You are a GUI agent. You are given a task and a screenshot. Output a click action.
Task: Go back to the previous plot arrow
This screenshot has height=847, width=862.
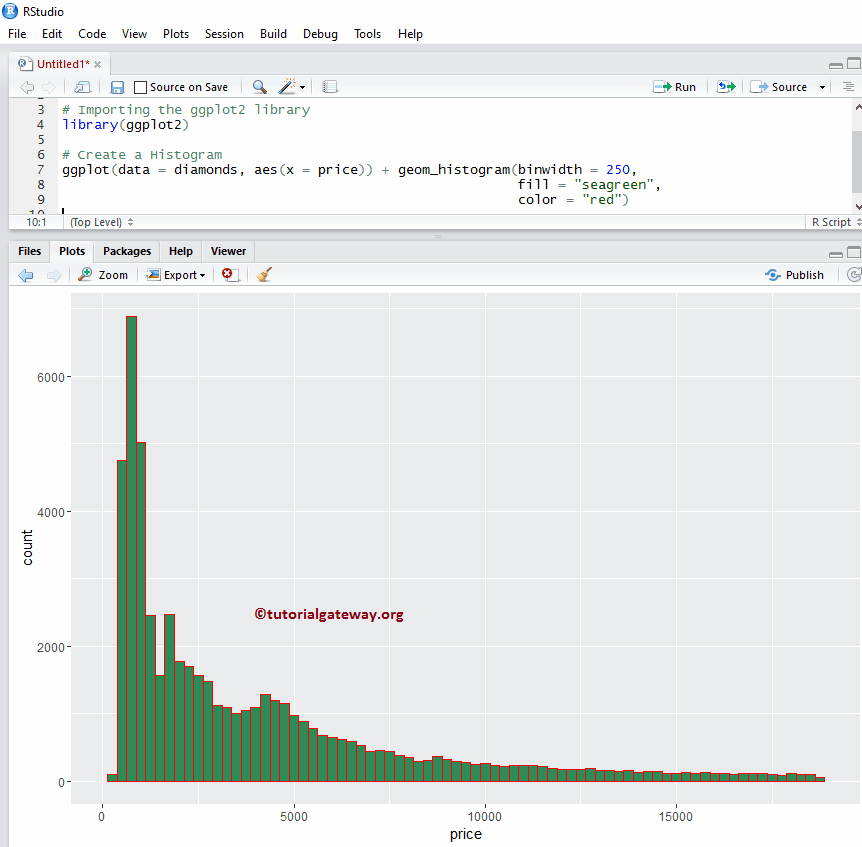[x=25, y=274]
